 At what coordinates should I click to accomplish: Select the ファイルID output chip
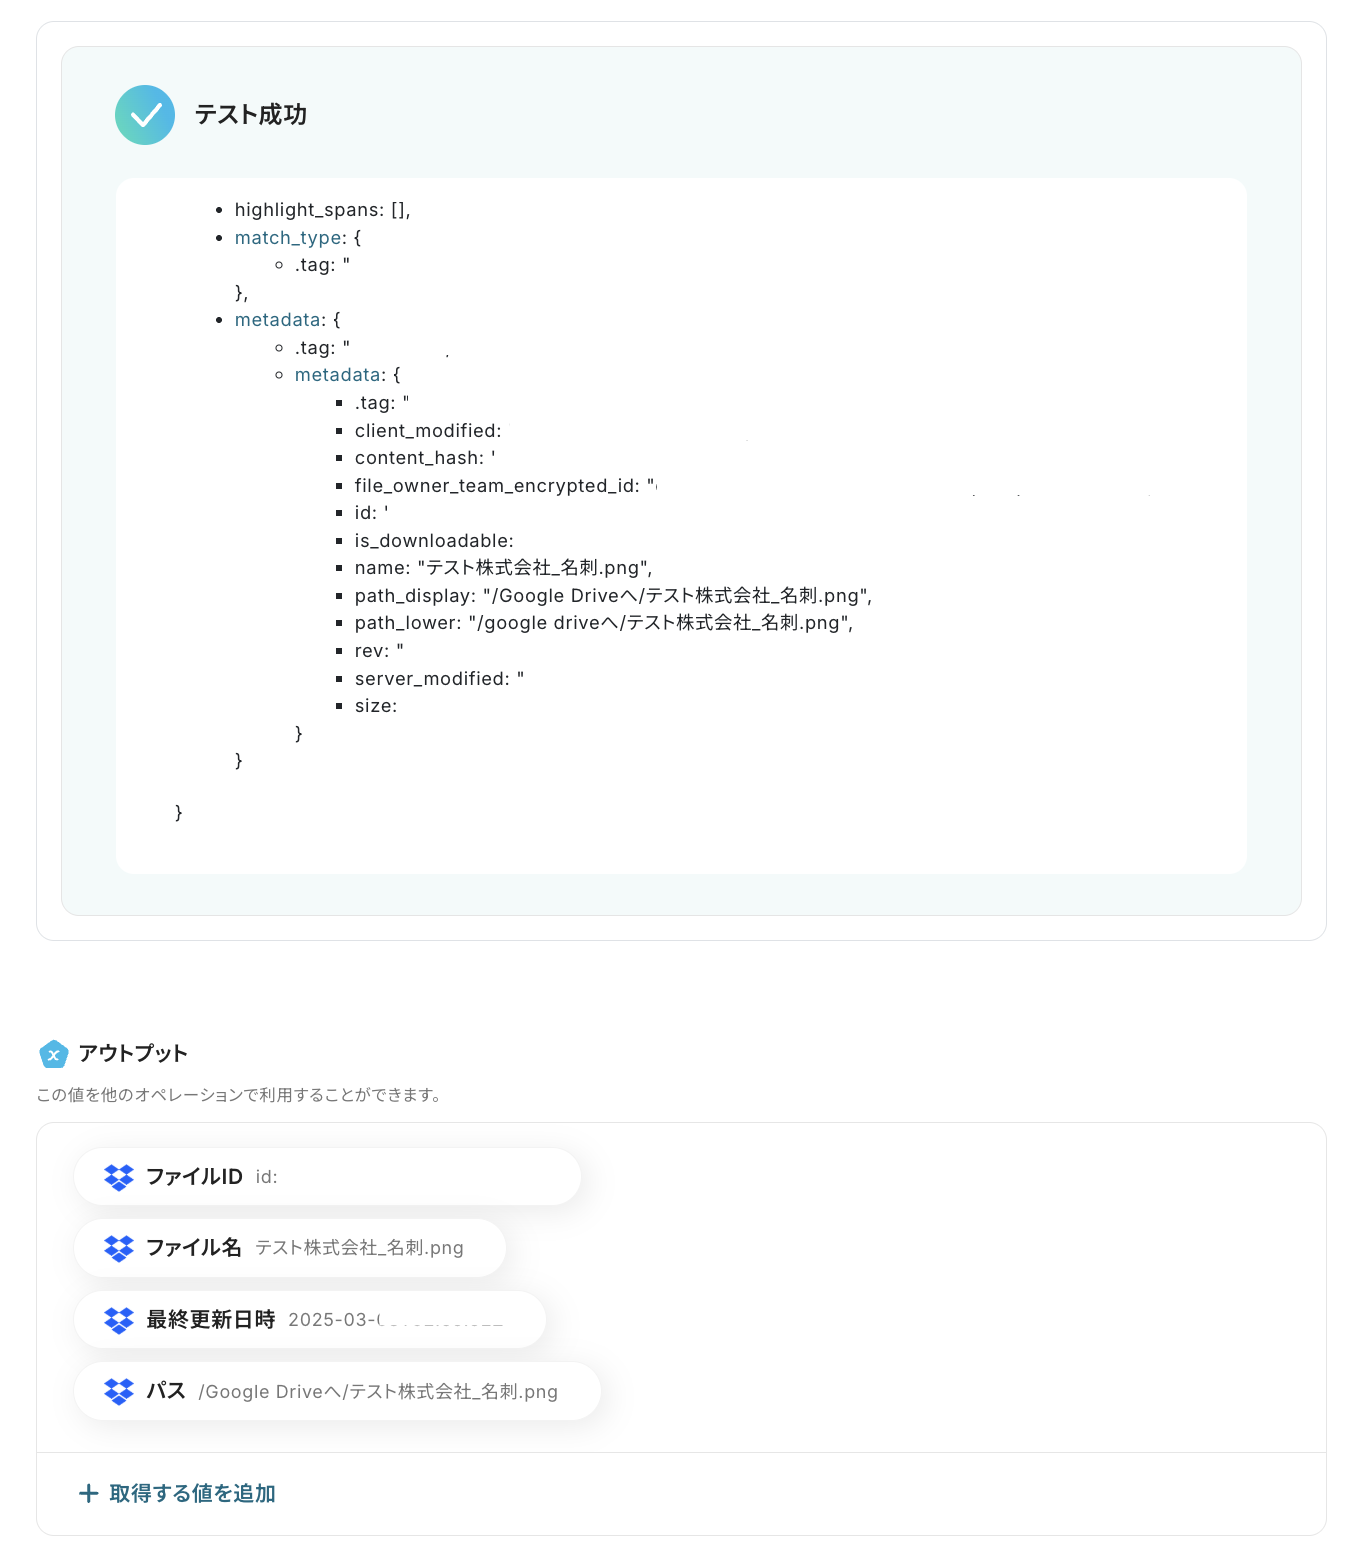coord(327,1177)
